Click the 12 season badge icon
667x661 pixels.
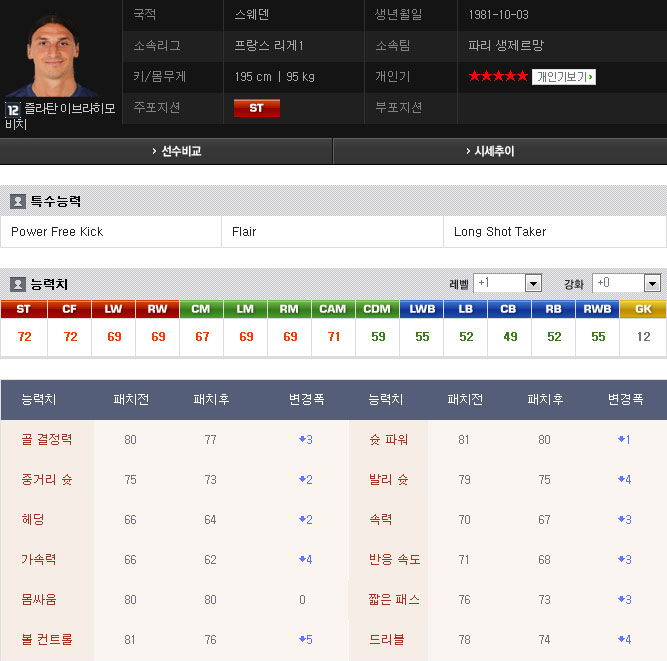[12, 110]
